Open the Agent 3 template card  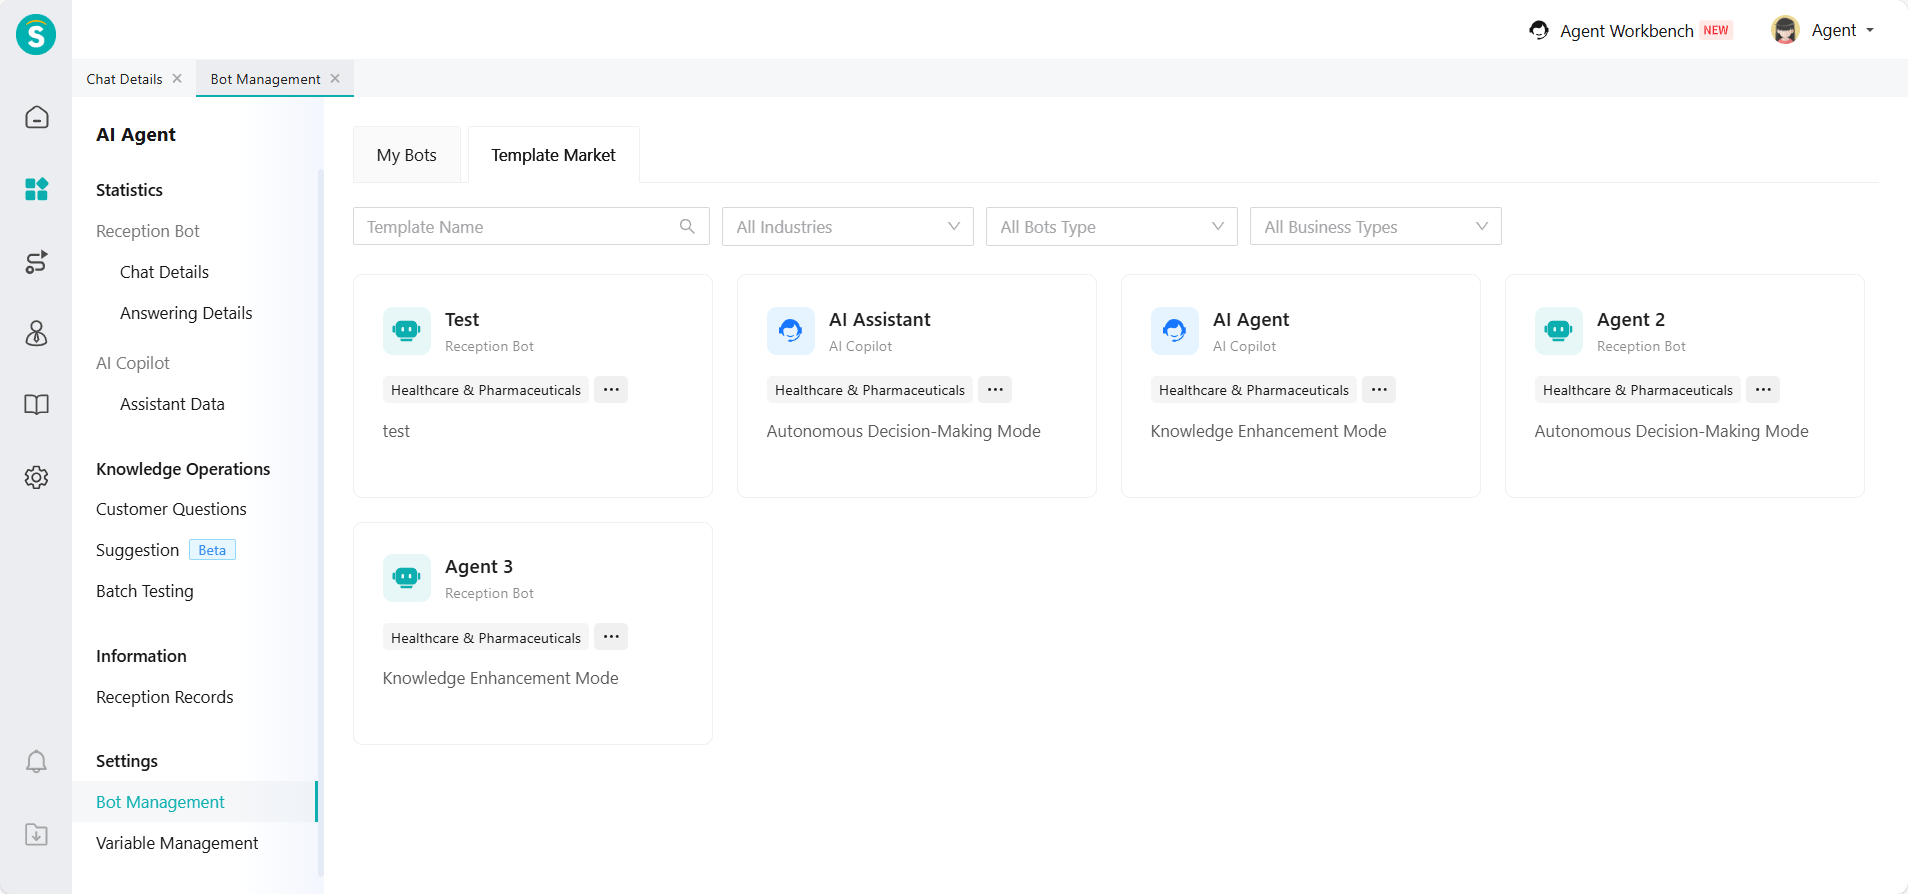[532, 633]
